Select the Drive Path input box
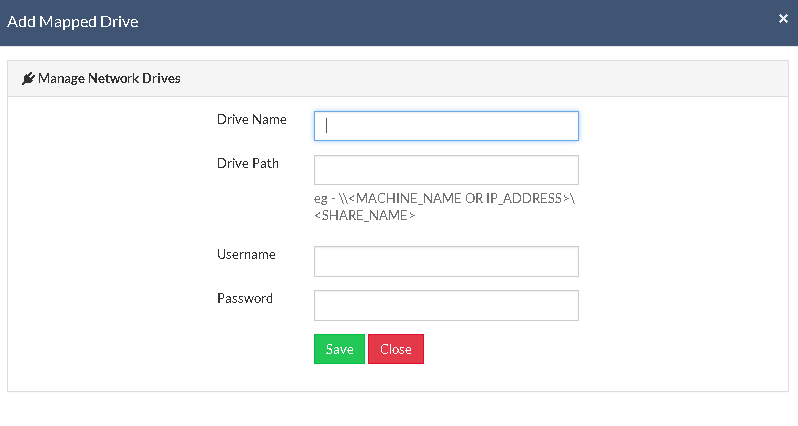This screenshot has width=798, height=426. click(x=446, y=170)
